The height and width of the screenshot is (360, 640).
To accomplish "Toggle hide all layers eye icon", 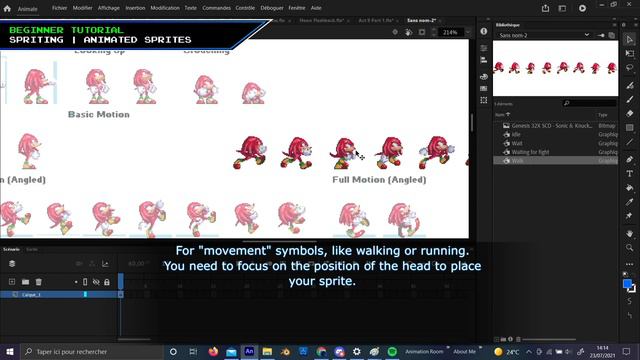I will click(96, 282).
